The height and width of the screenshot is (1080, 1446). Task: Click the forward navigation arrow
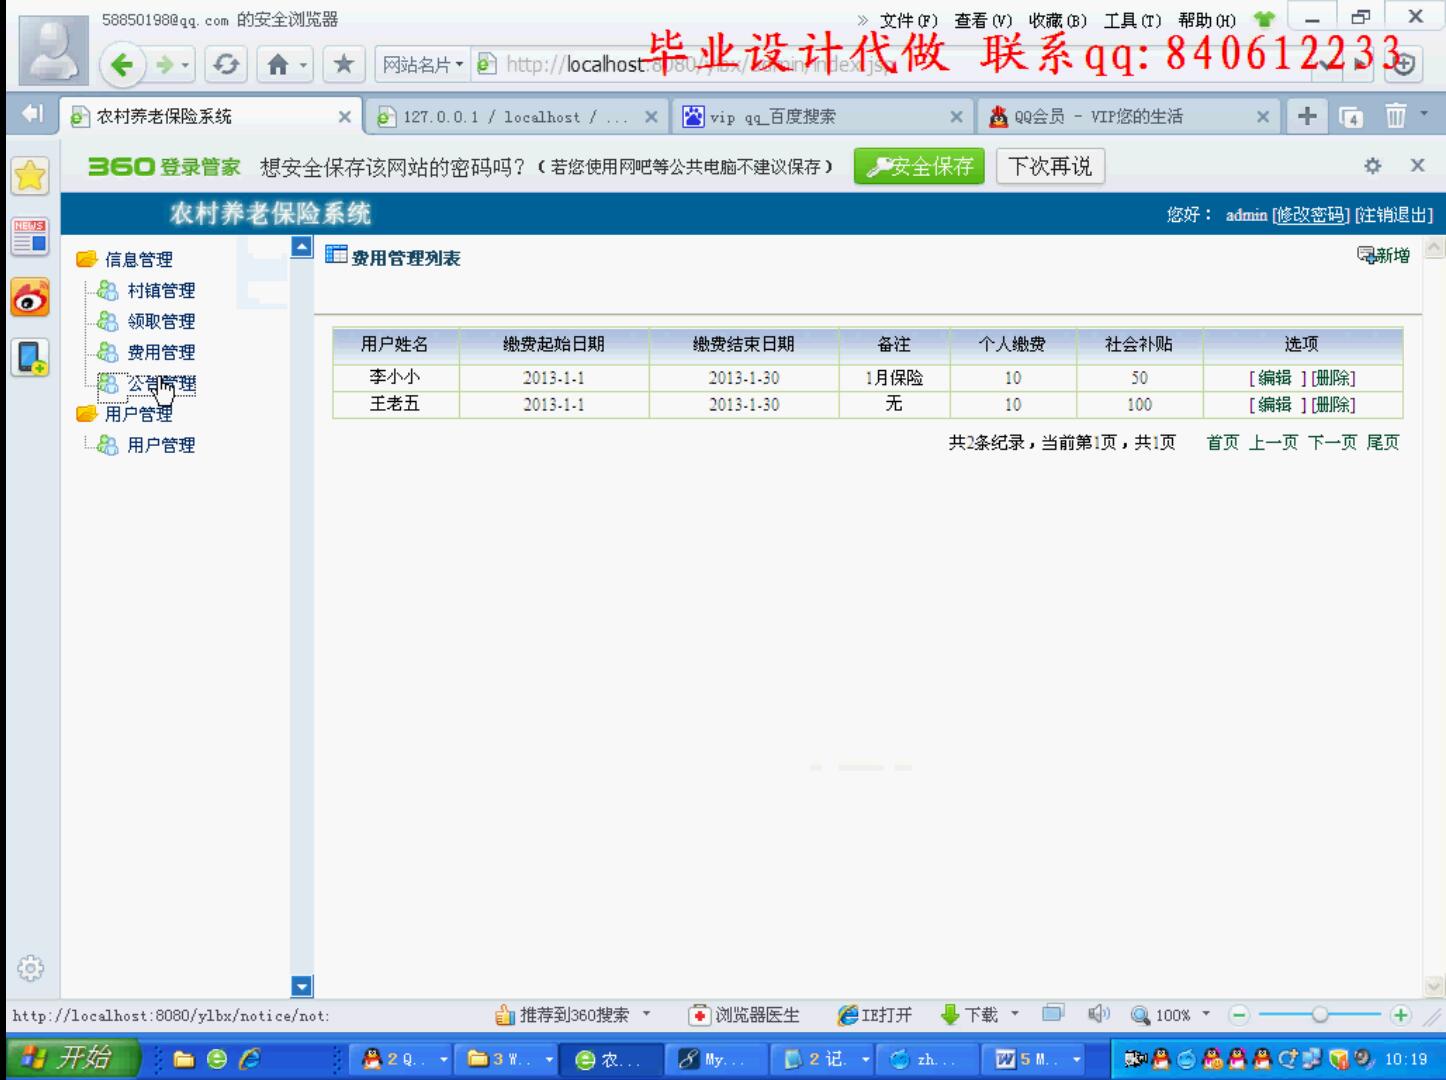click(163, 65)
